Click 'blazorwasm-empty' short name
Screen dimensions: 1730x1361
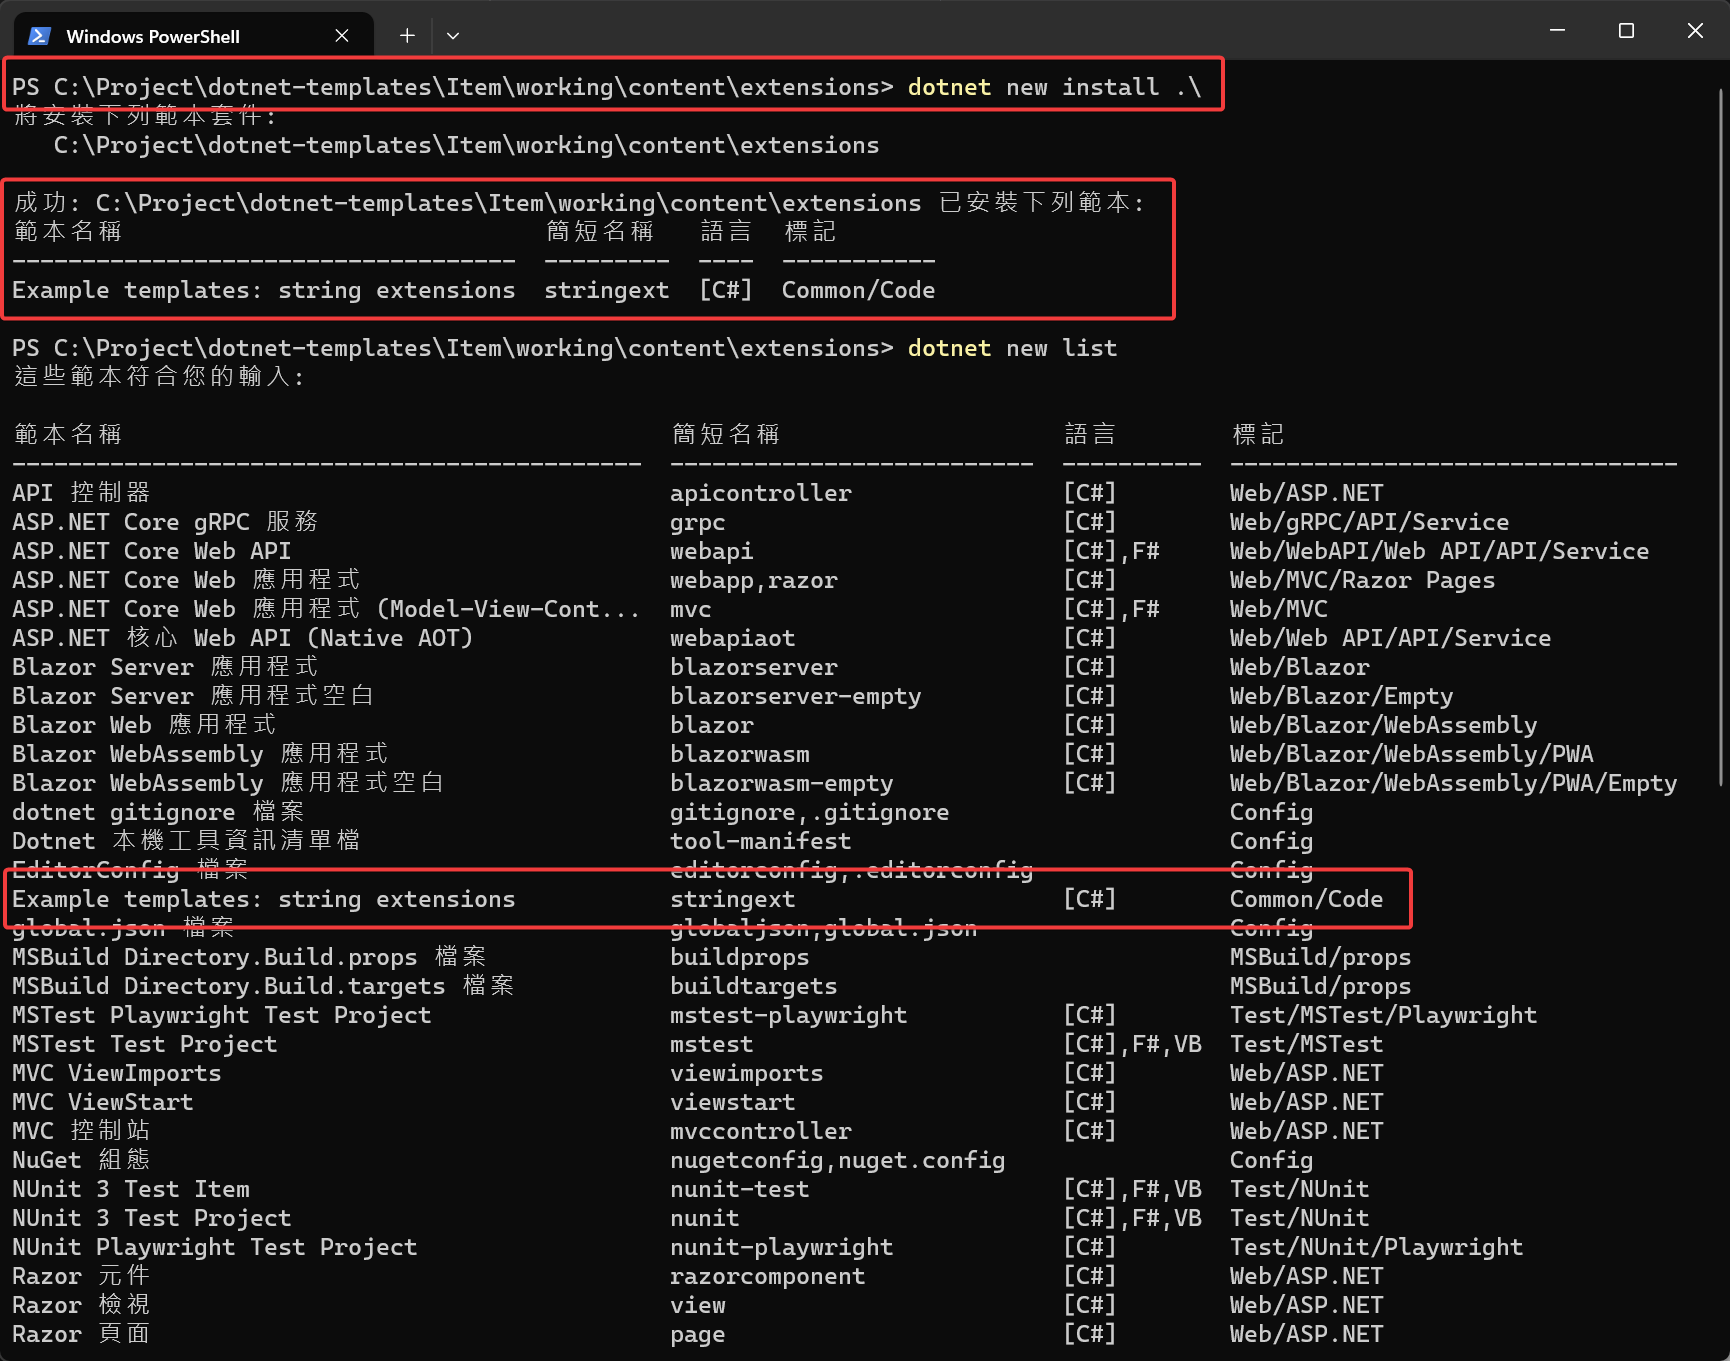coord(782,783)
